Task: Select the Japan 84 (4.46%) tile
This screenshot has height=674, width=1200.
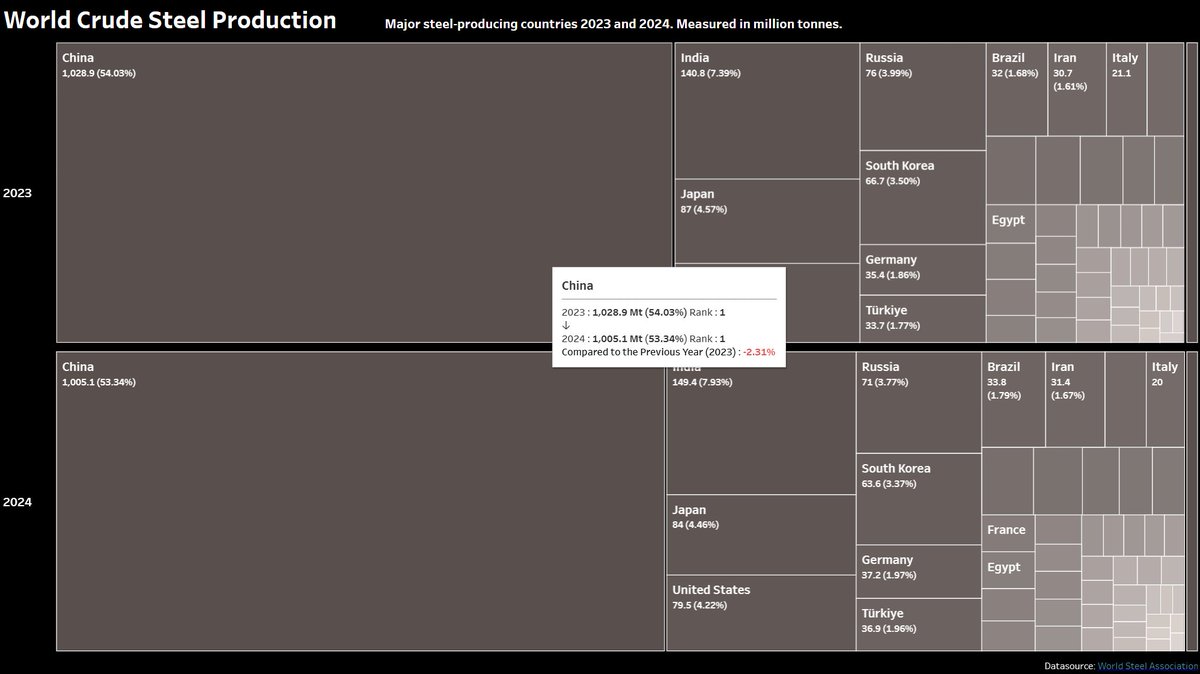Action: tap(761, 535)
